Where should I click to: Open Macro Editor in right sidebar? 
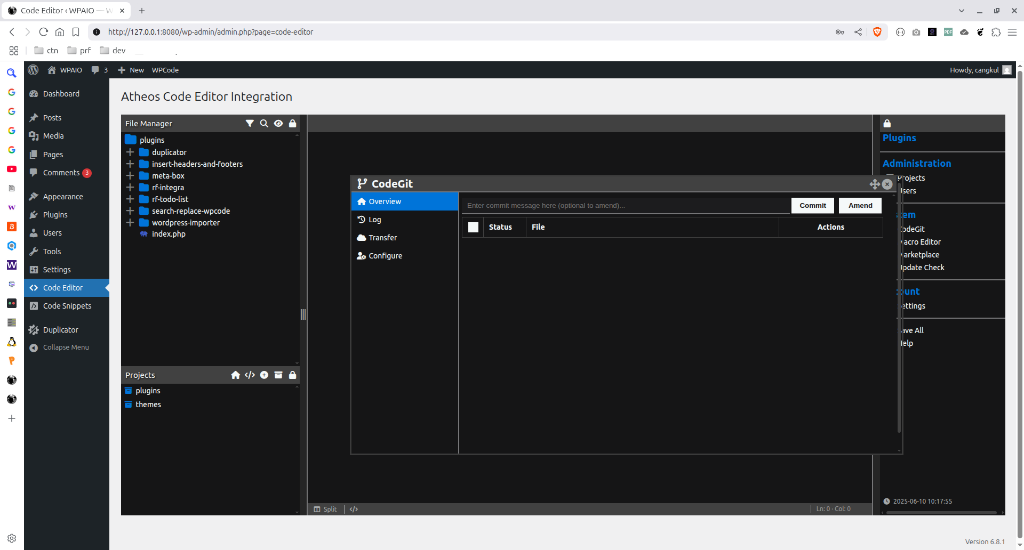pos(920,242)
